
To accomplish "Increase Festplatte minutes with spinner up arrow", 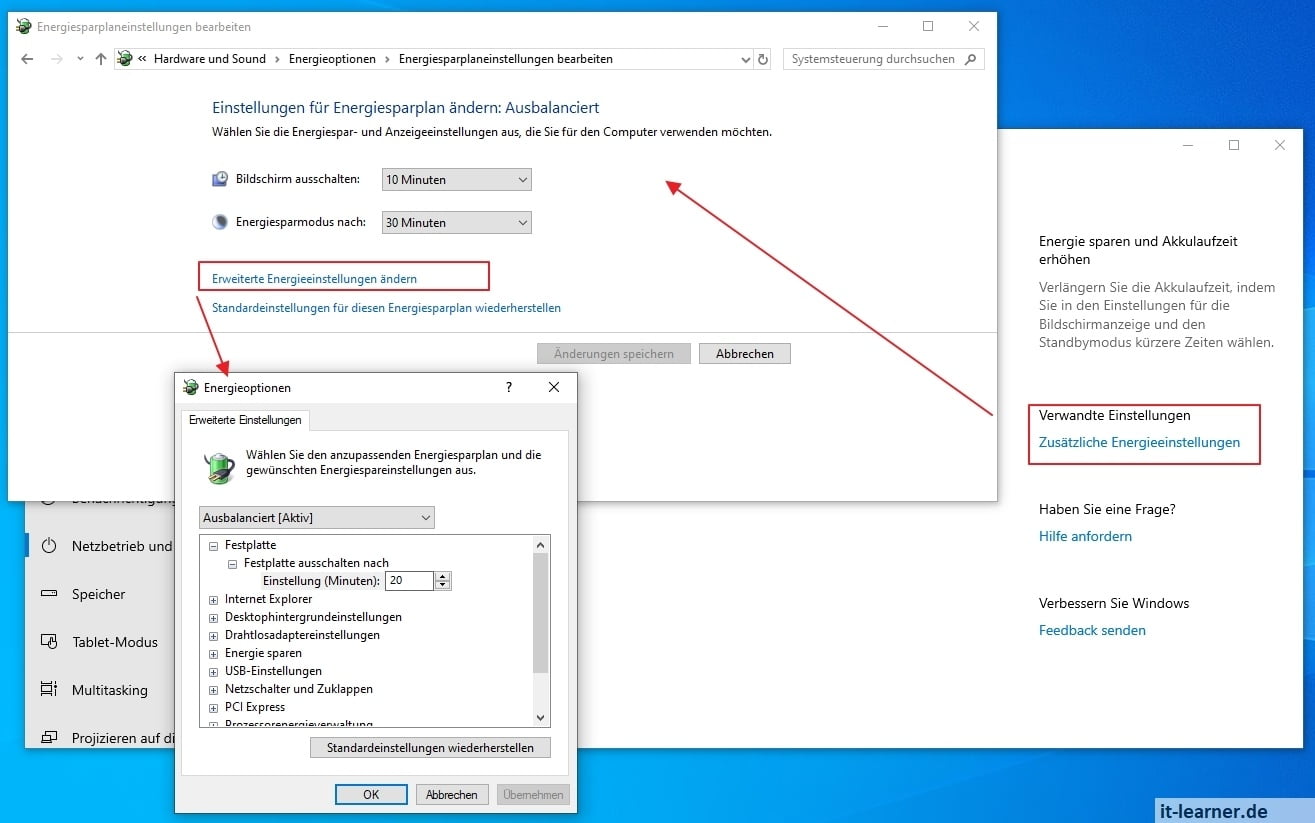I will tap(443, 576).
